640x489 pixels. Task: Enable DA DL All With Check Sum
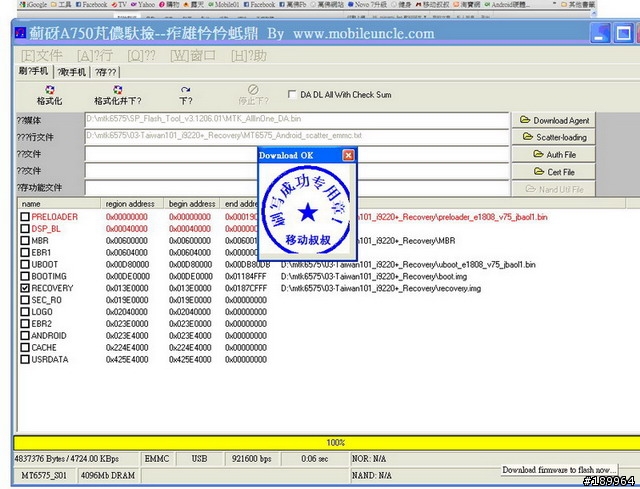(x=292, y=94)
